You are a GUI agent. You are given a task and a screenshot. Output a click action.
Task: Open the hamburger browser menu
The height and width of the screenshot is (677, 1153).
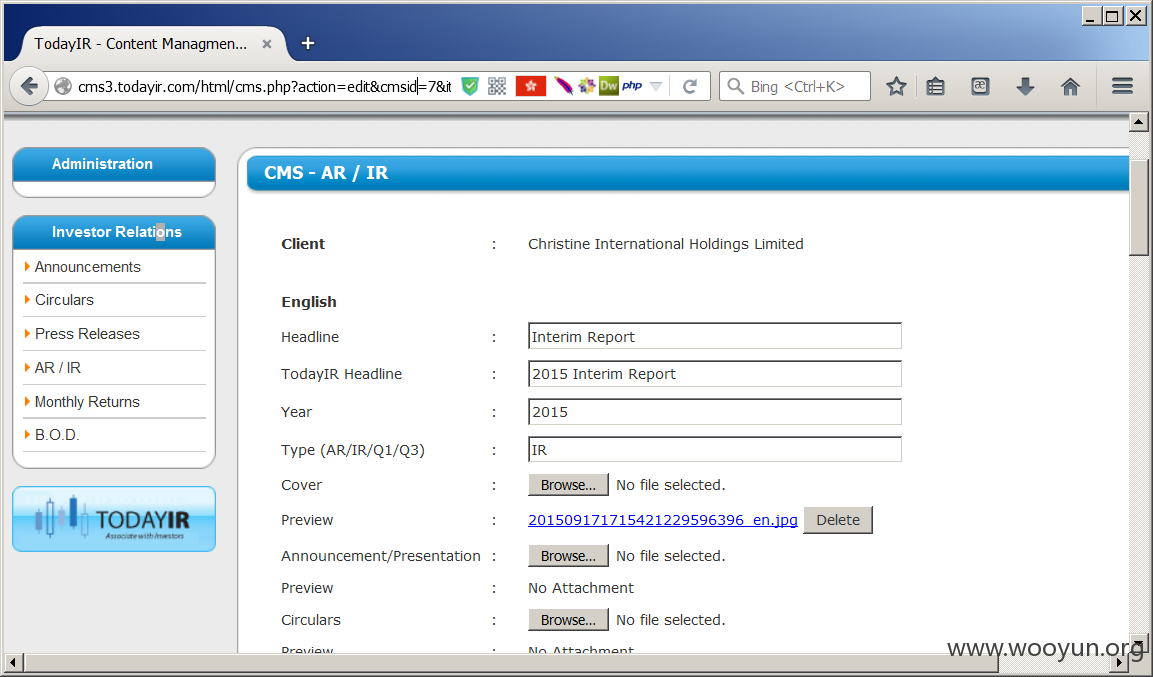click(1122, 87)
